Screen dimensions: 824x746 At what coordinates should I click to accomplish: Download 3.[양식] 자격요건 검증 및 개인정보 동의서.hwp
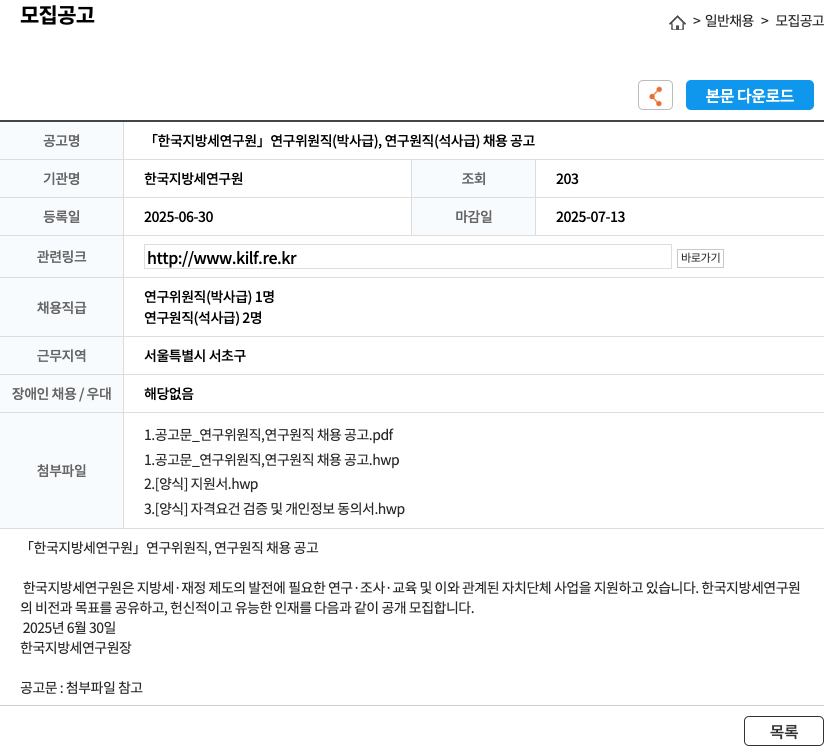point(274,509)
